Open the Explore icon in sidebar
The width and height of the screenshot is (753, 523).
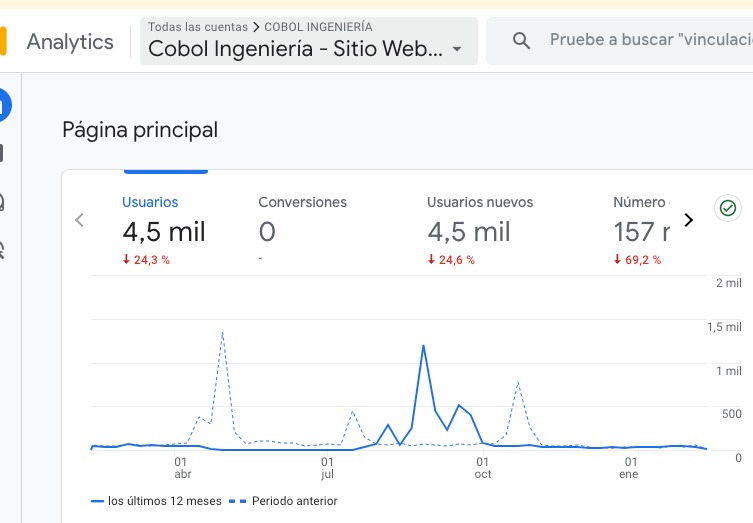click(x=3, y=202)
